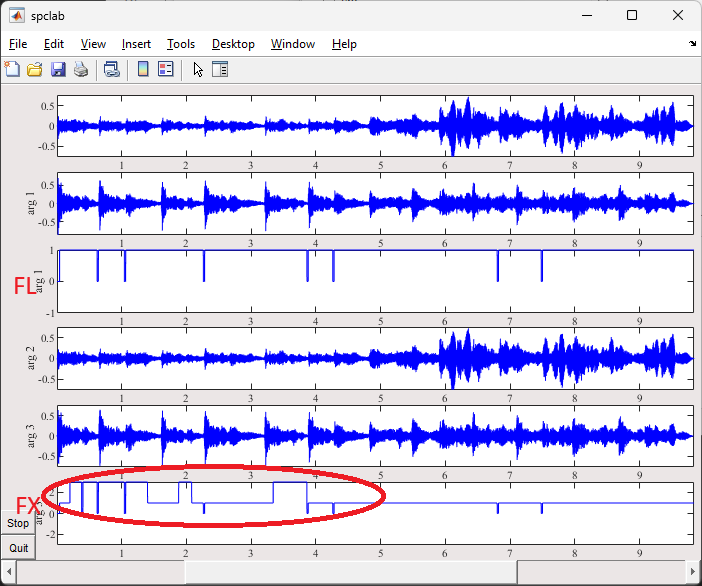Click the dock figure arrow in menu bar
This screenshot has width=702, height=586.
click(692, 44)
